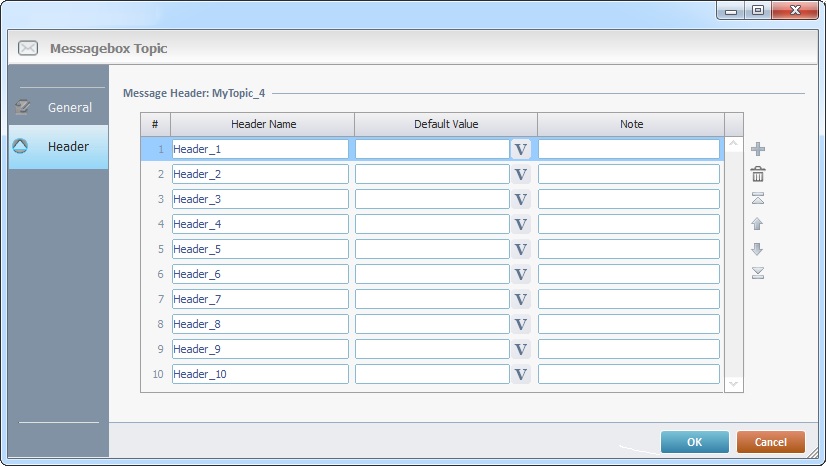Click the move down arrow icon
This screenshot has height=466, width=826.
(758, 249)
